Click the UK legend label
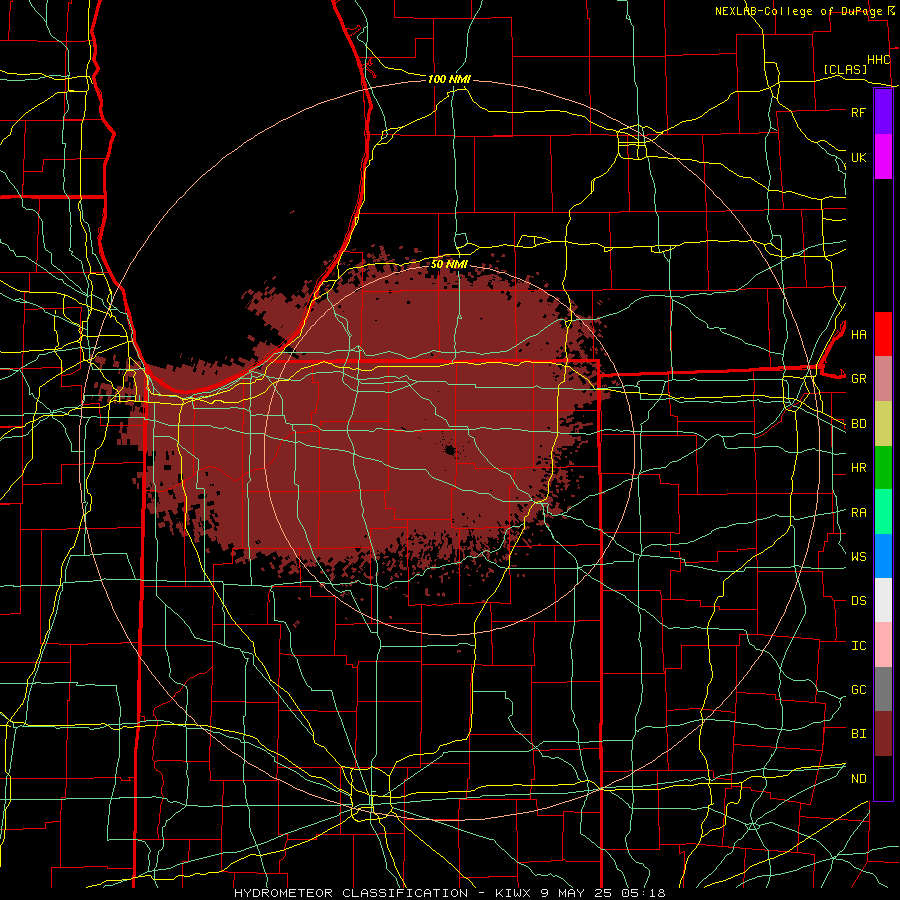The height and width of the screenshot is (900, 900). (858, 157)
